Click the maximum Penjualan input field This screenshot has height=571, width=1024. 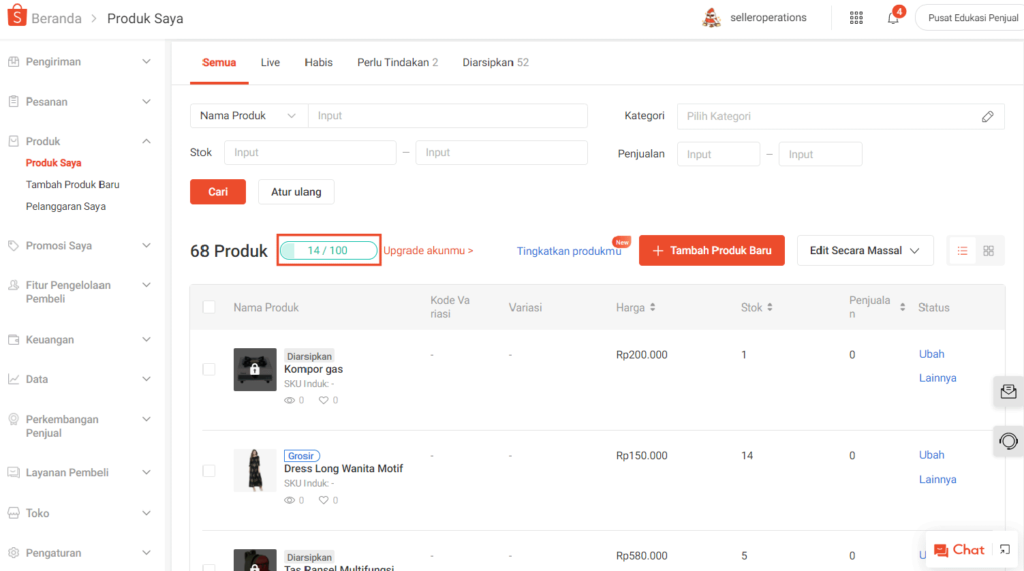(820, 154)
